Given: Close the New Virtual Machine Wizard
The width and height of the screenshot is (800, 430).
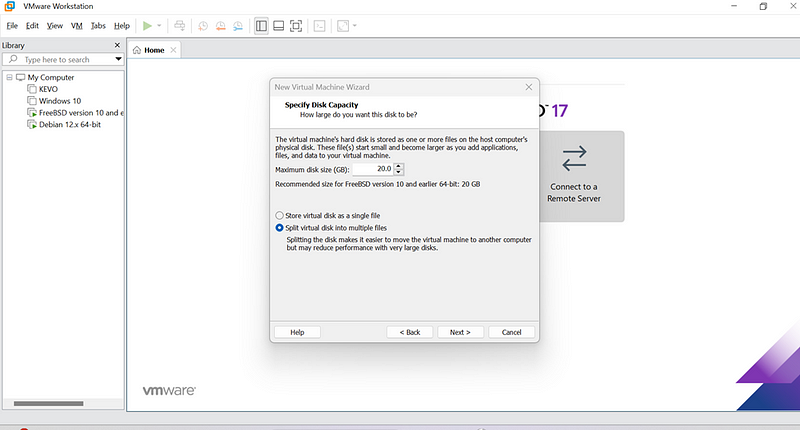Looking at the screenshot, I should [x=529, y=87].
